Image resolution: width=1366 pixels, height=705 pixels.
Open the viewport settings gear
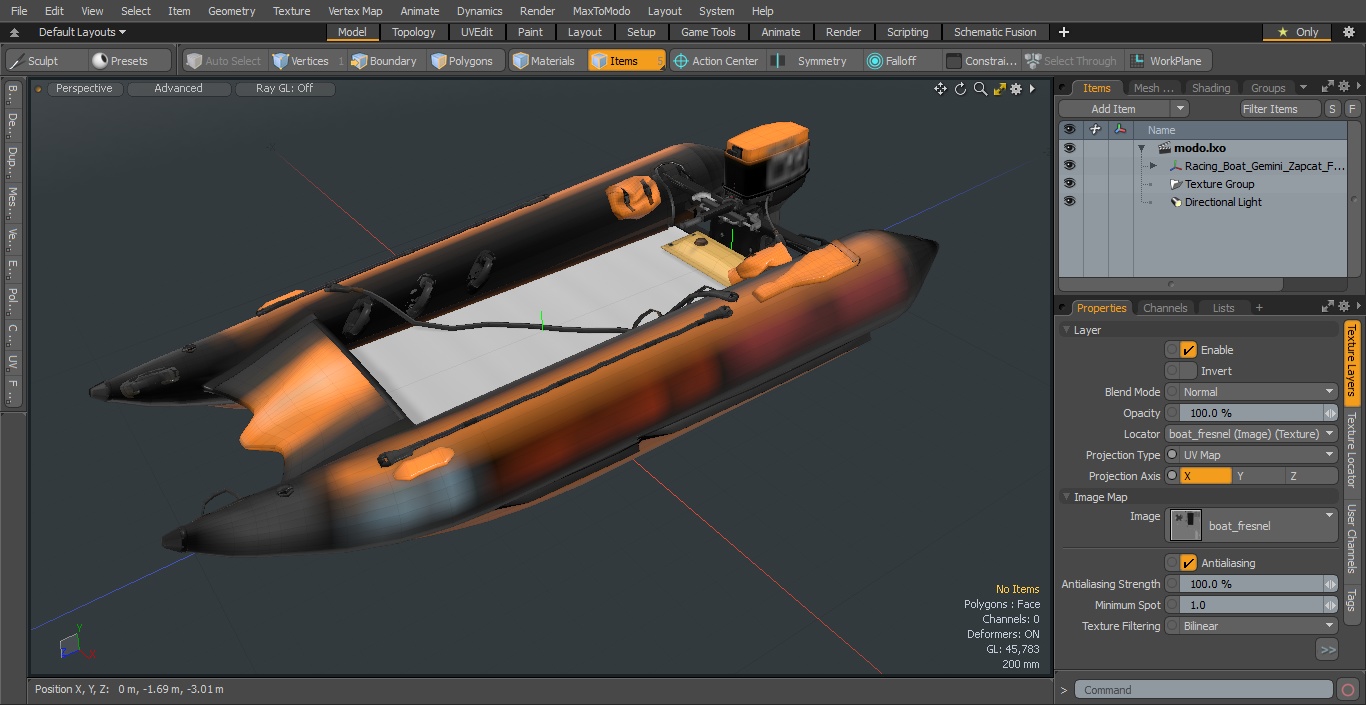1016,89
